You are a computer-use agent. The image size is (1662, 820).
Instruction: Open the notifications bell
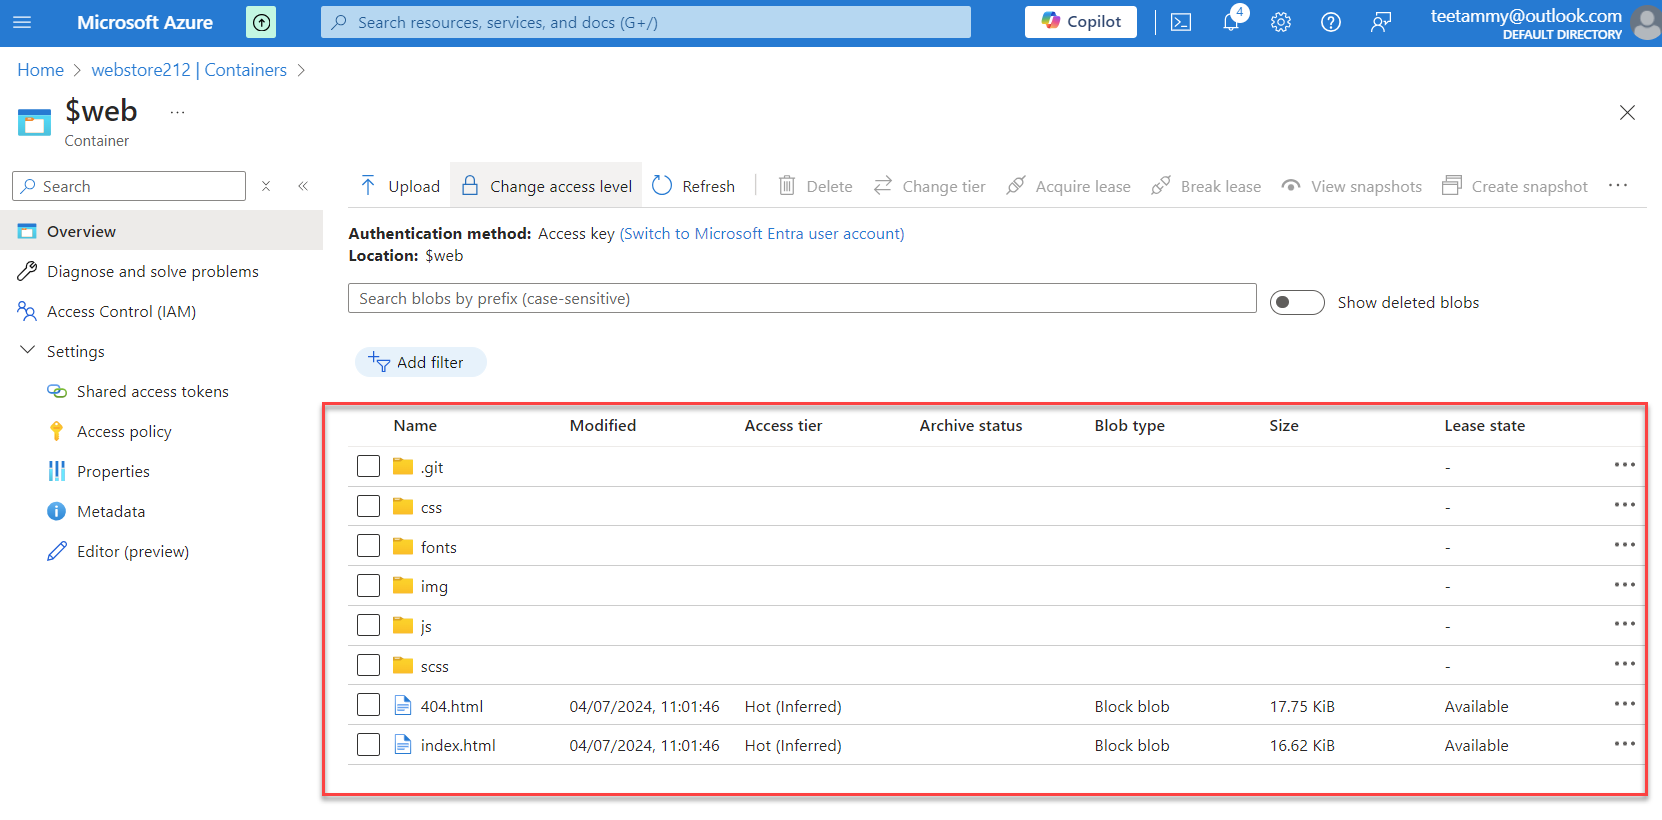coord(1231,22)
